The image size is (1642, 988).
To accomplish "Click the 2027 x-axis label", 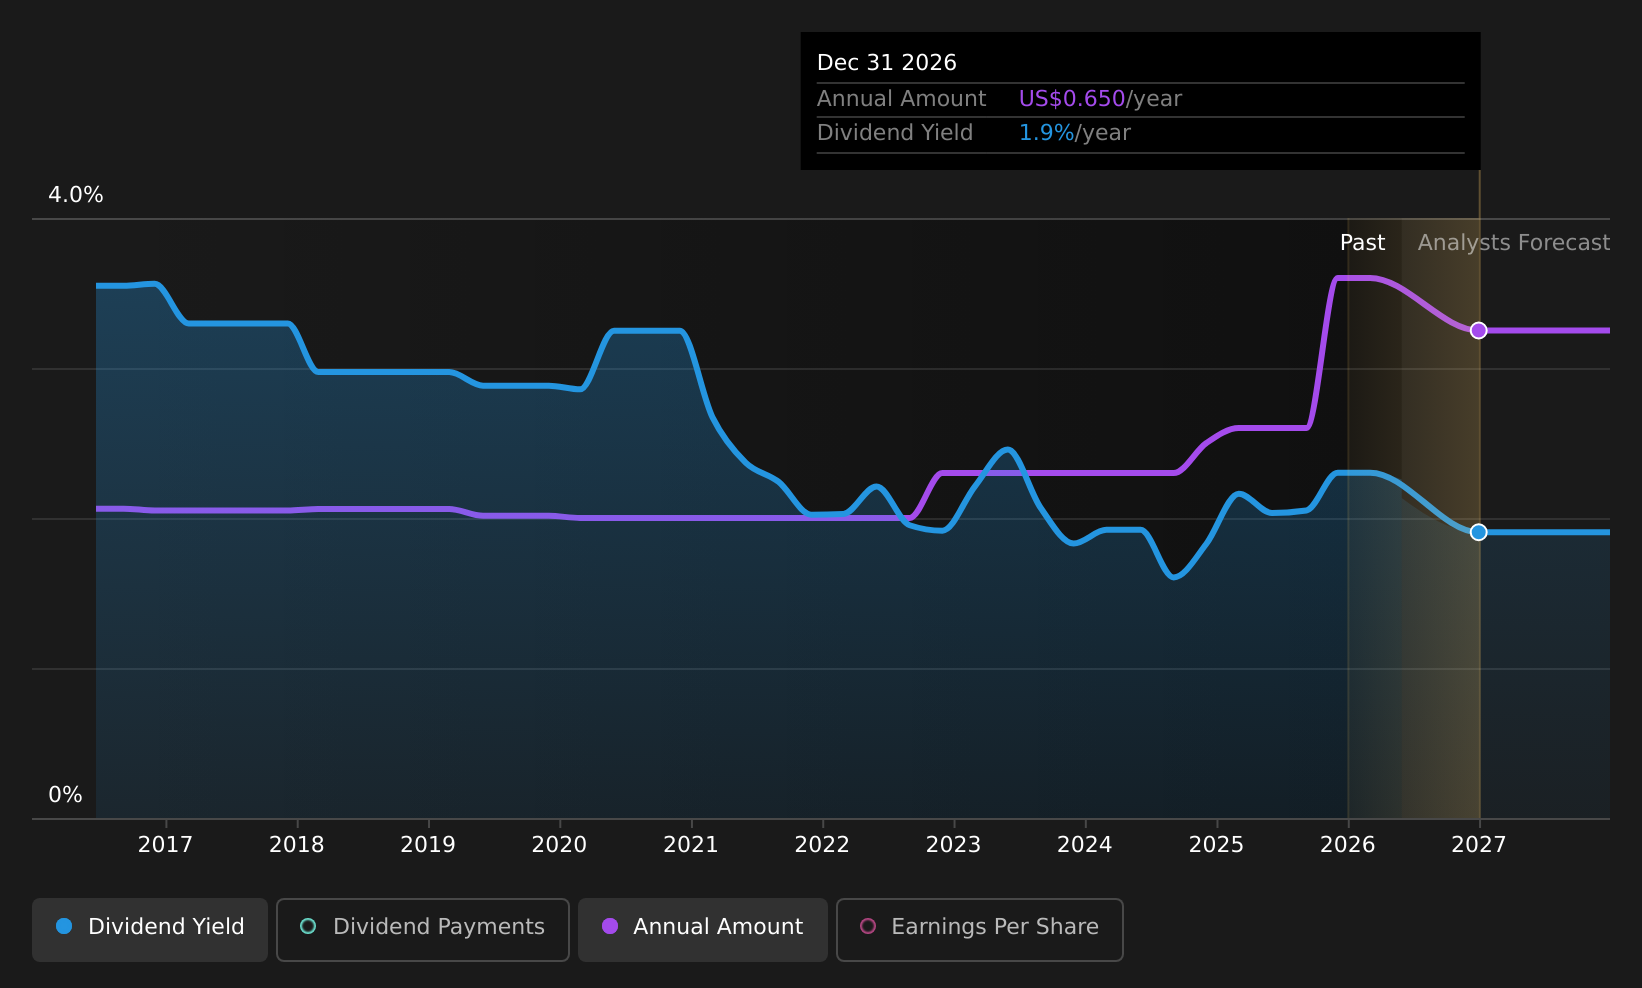I will (x=1479, y=845).
